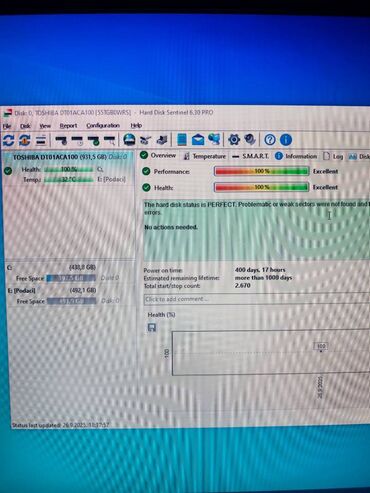Click the Refresh disk status toolbar icon
Viewport: 370px width, 493px height.
pyautogui.click(x=8, y=140)
